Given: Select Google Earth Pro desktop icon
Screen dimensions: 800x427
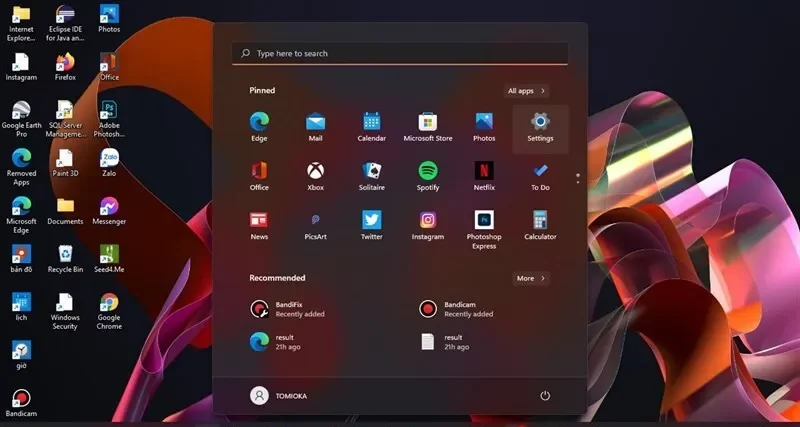Looking at the screenshot, I should (x=21, y=119).
